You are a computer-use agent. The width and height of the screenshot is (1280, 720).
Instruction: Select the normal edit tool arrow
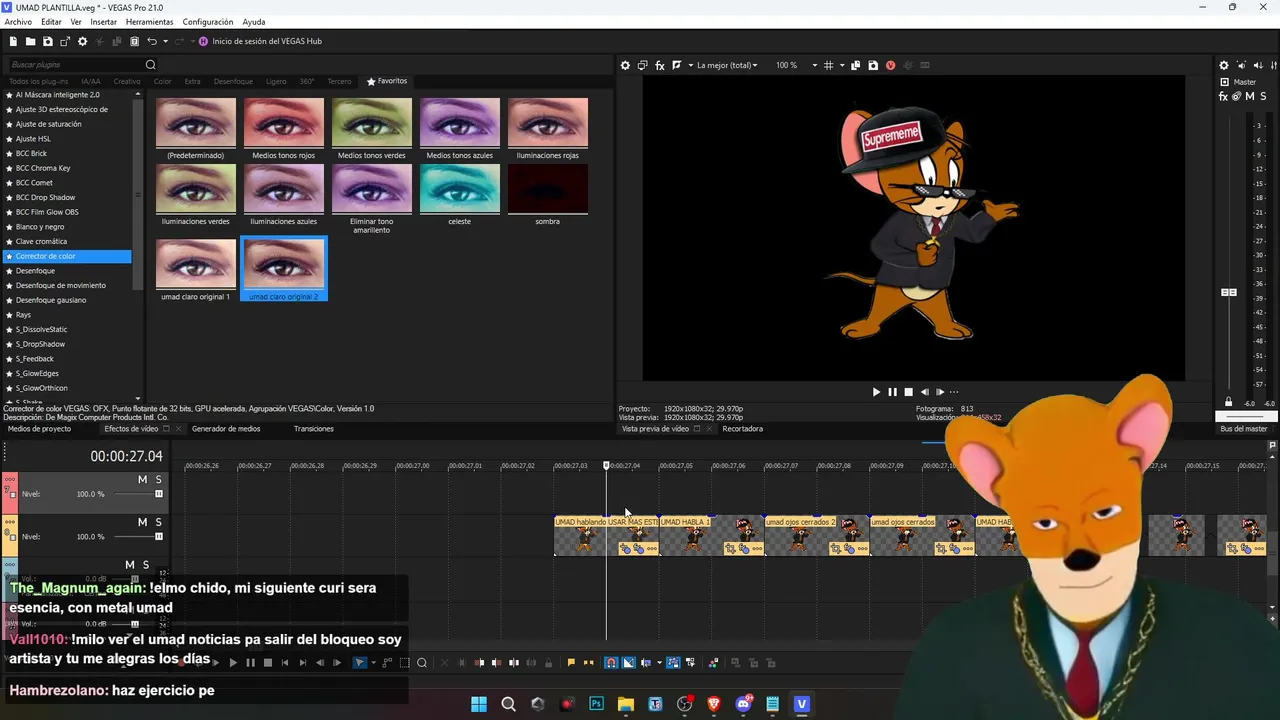tap(360, 663)
